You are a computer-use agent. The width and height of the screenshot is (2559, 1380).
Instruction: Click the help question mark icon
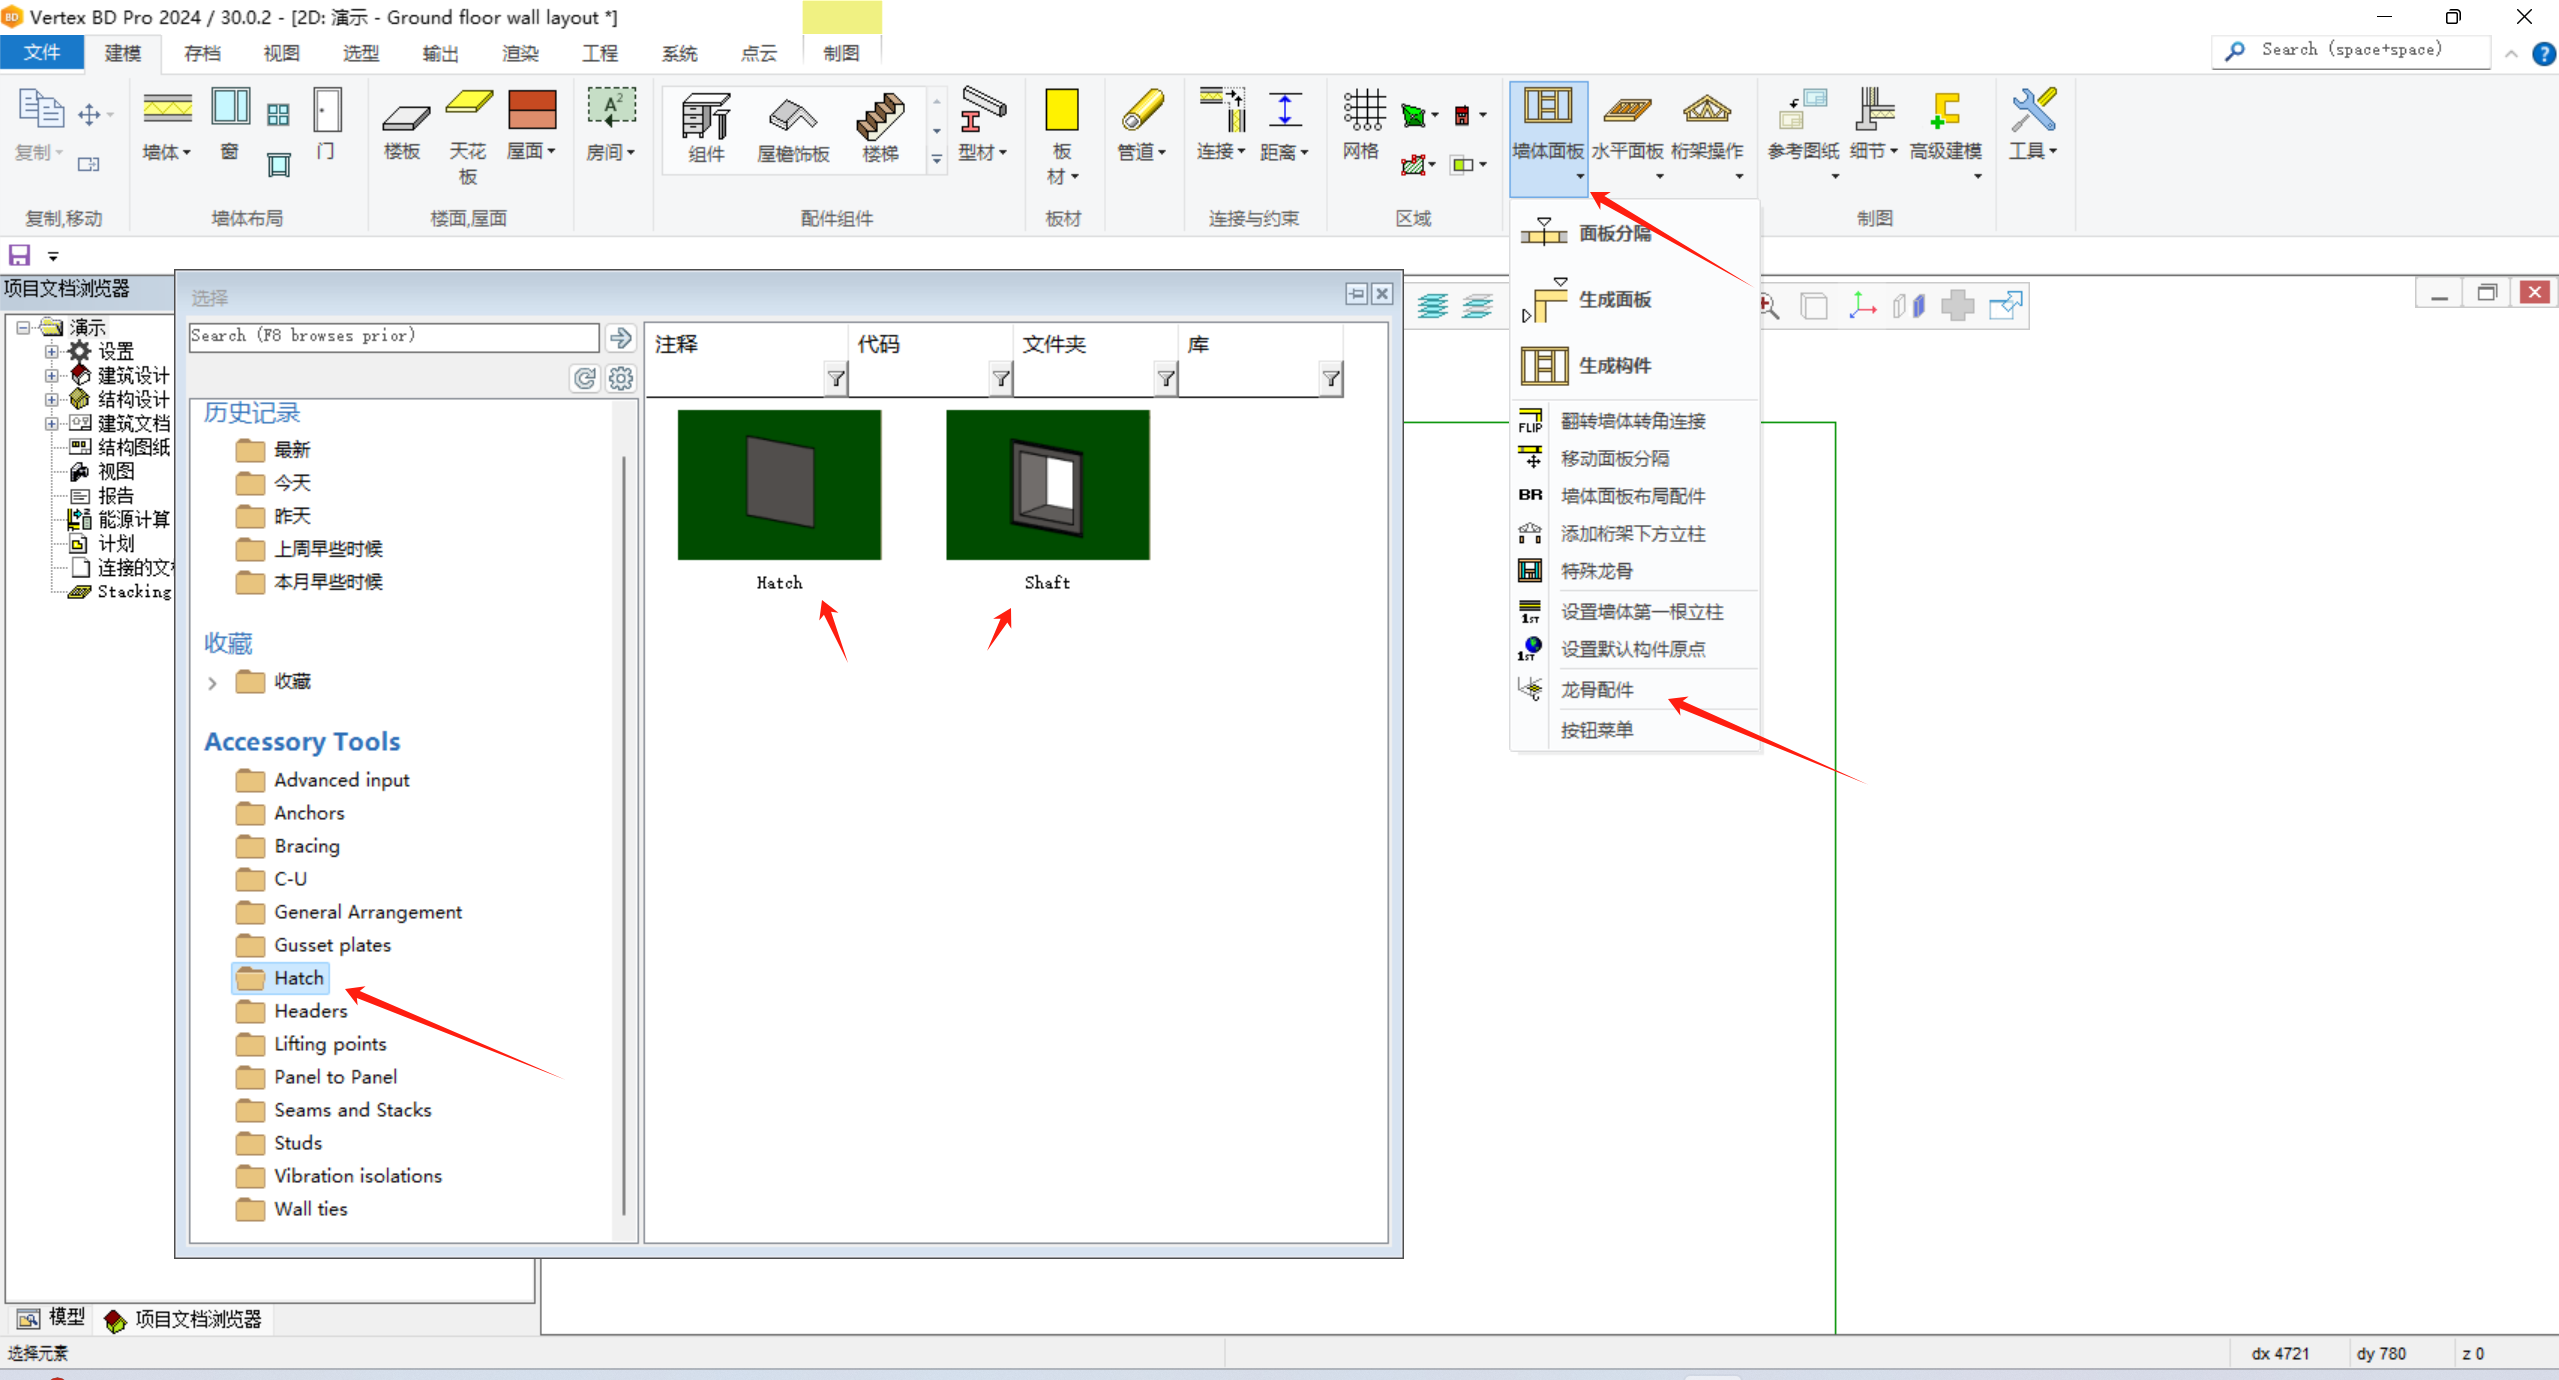pos(2543,53)
